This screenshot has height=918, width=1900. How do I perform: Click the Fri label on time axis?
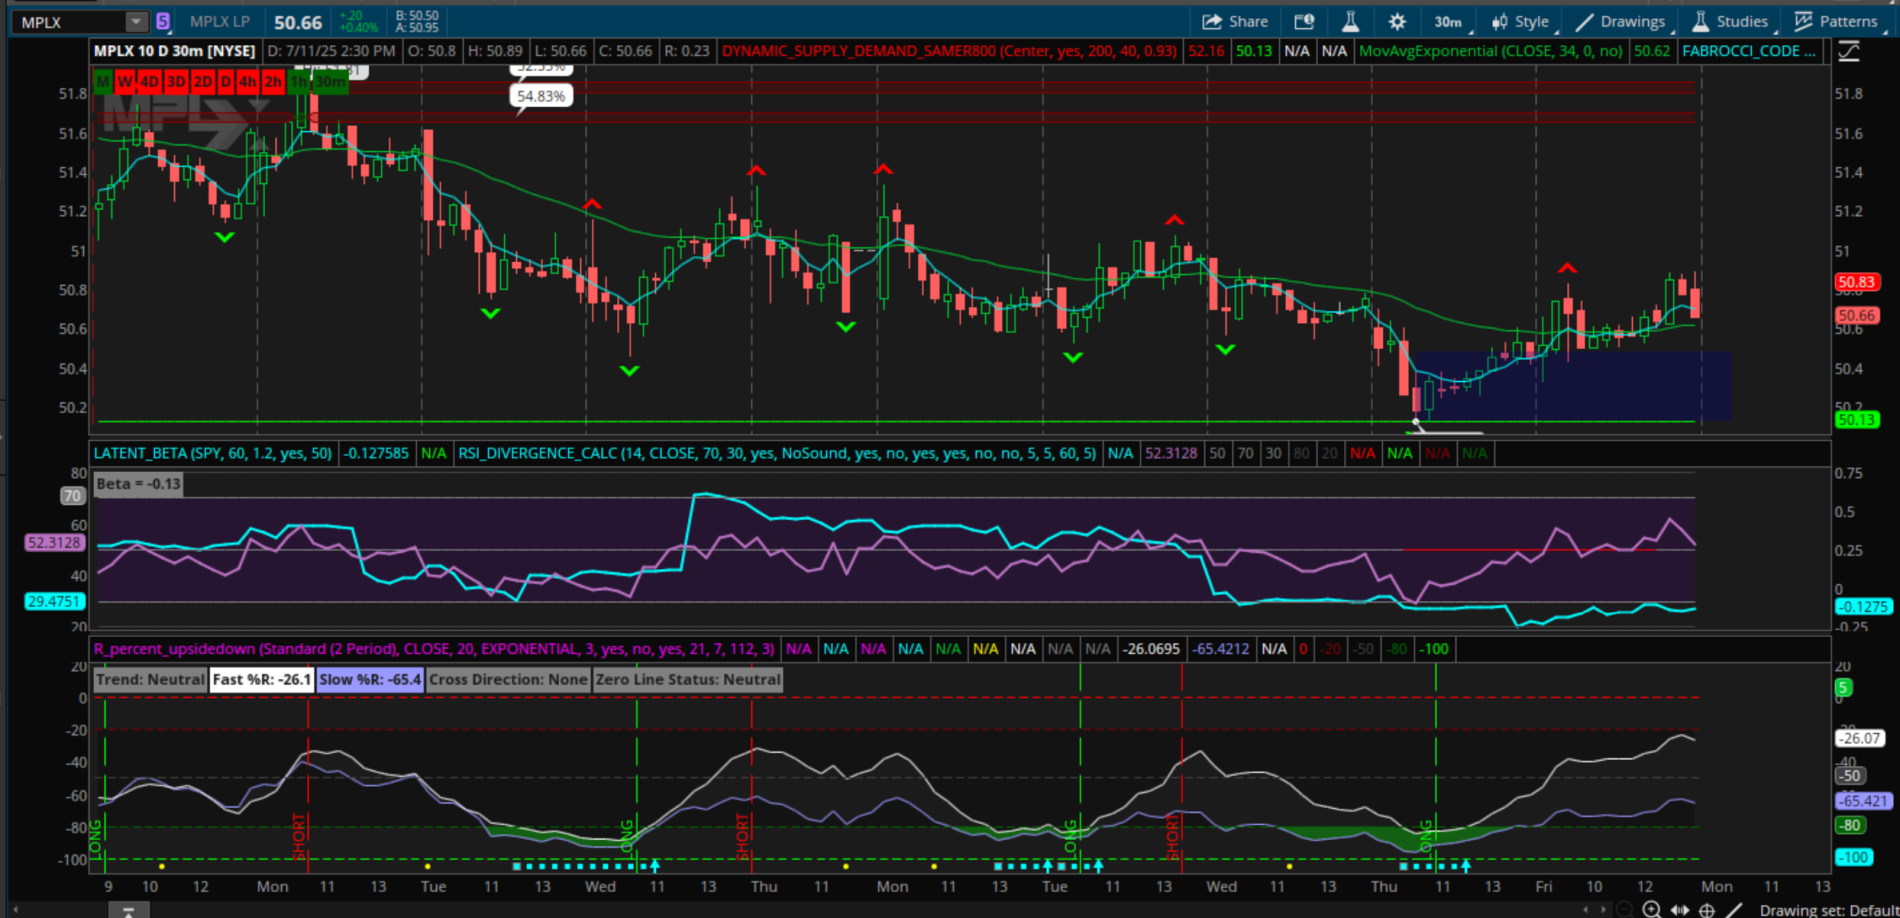coord(1543,887)
